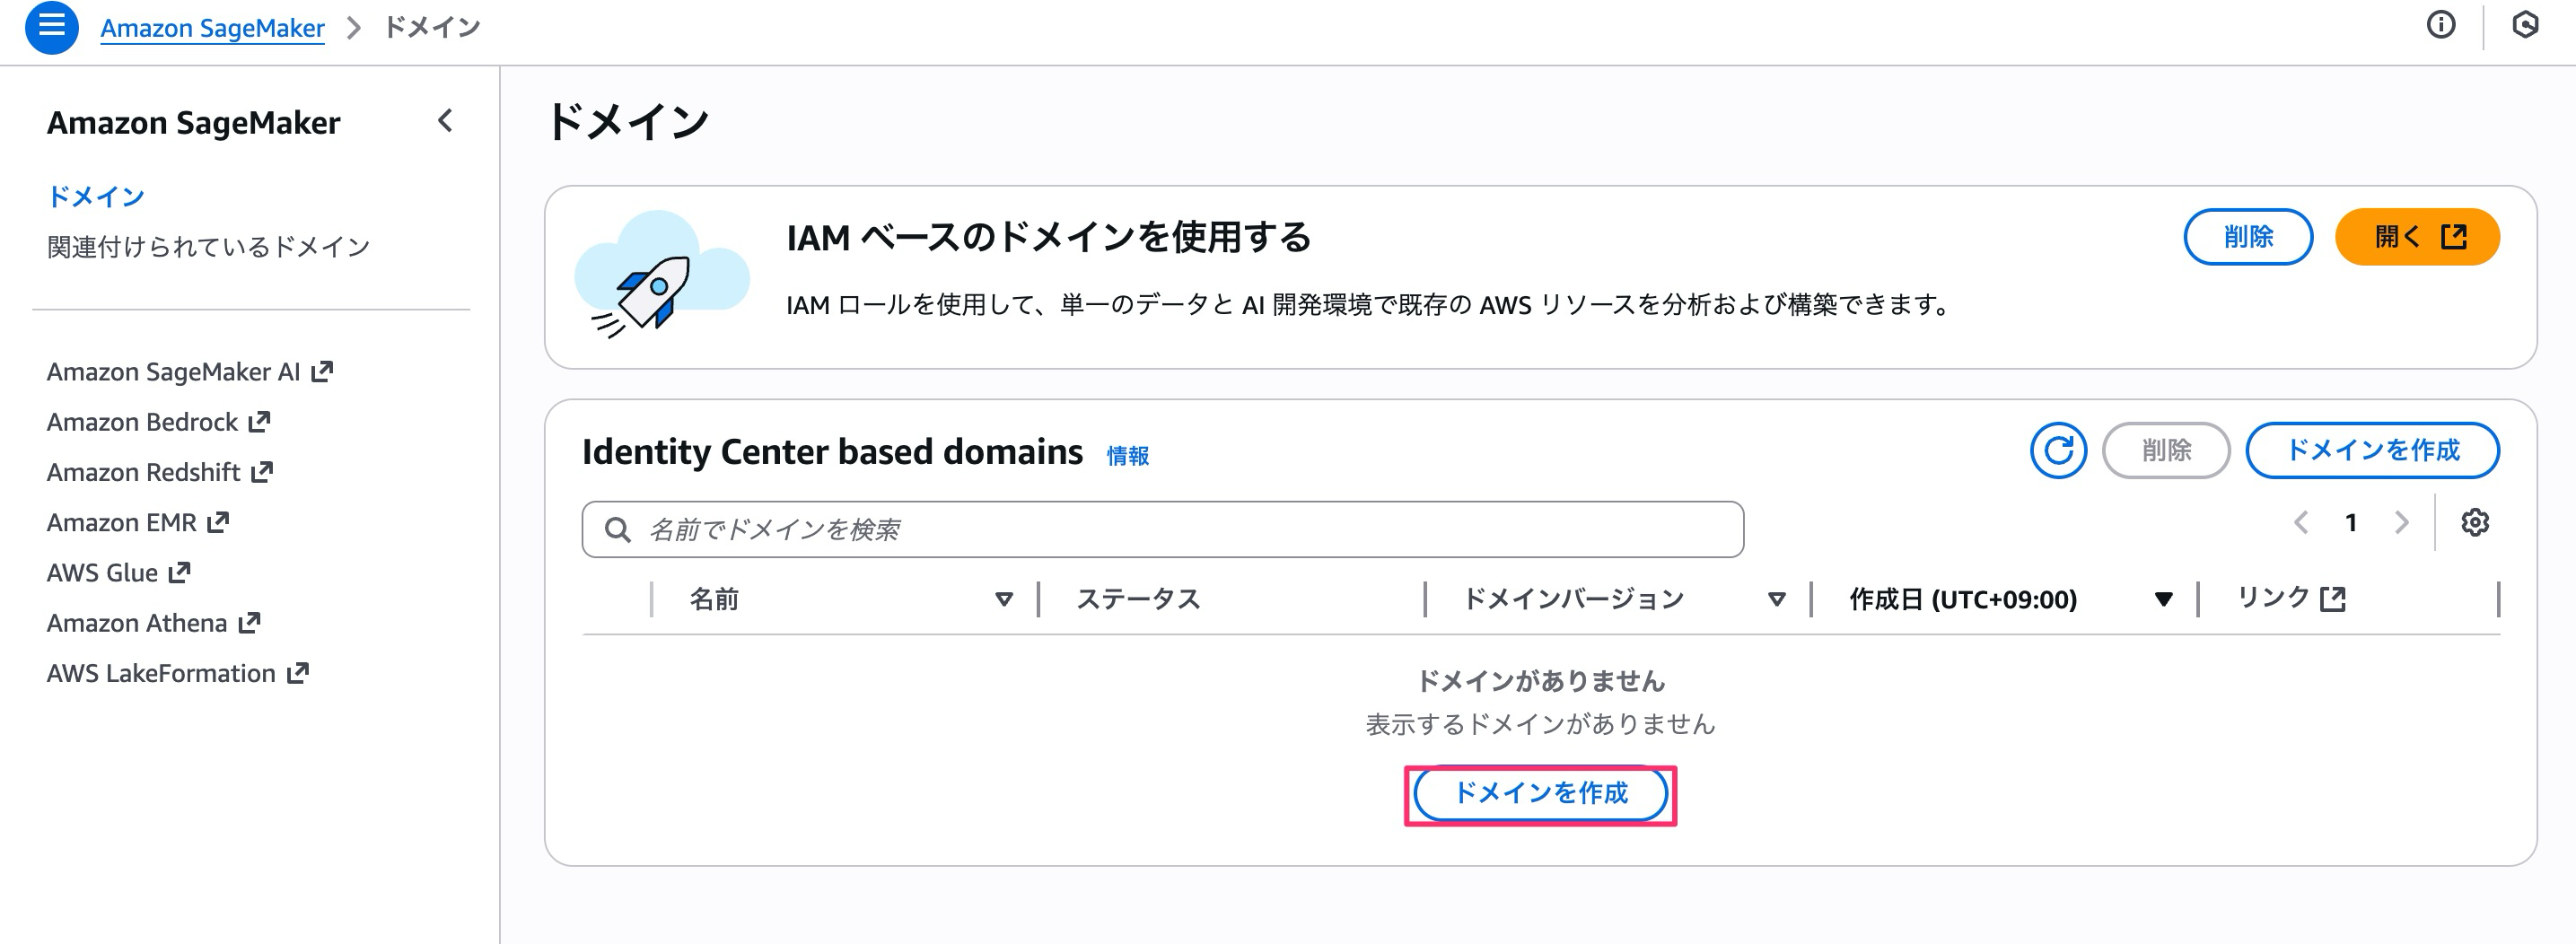
Task: Select 関連付けられているドメイン in sidebar
Action: pyautogui.click(x=208, y=246)
